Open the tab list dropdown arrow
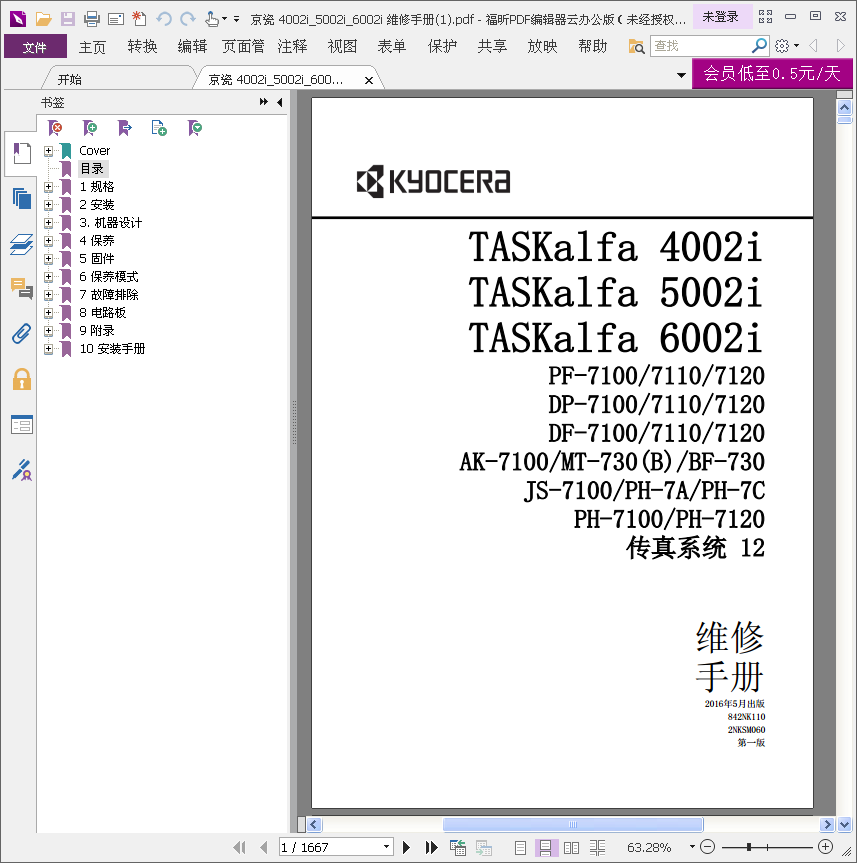This screenshot has width=857, height=863. point(681,75)
